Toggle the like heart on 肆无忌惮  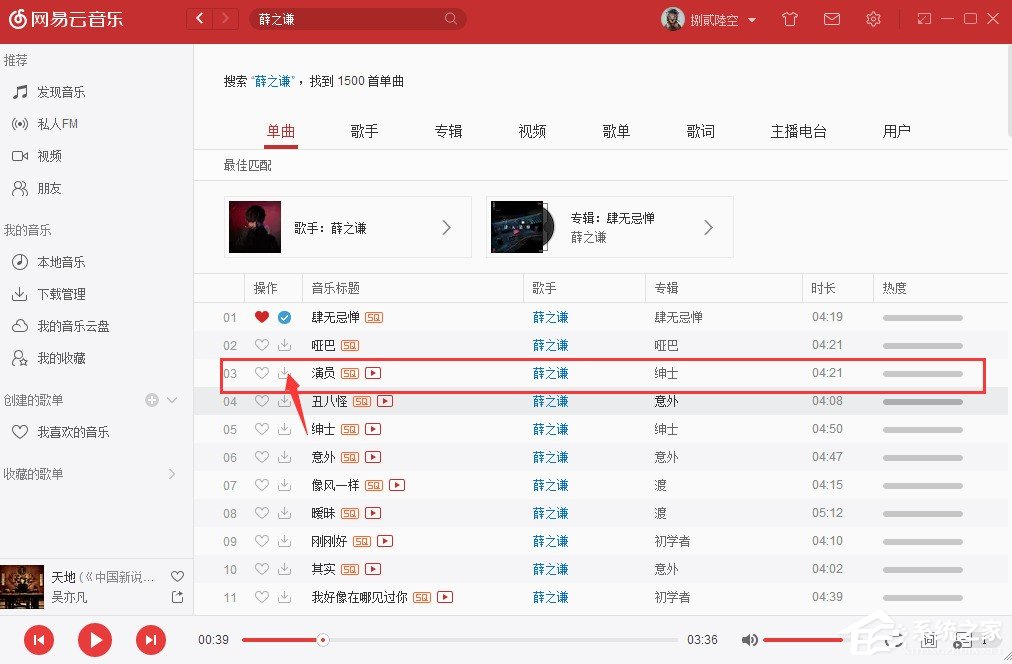(x=260, y=317)
